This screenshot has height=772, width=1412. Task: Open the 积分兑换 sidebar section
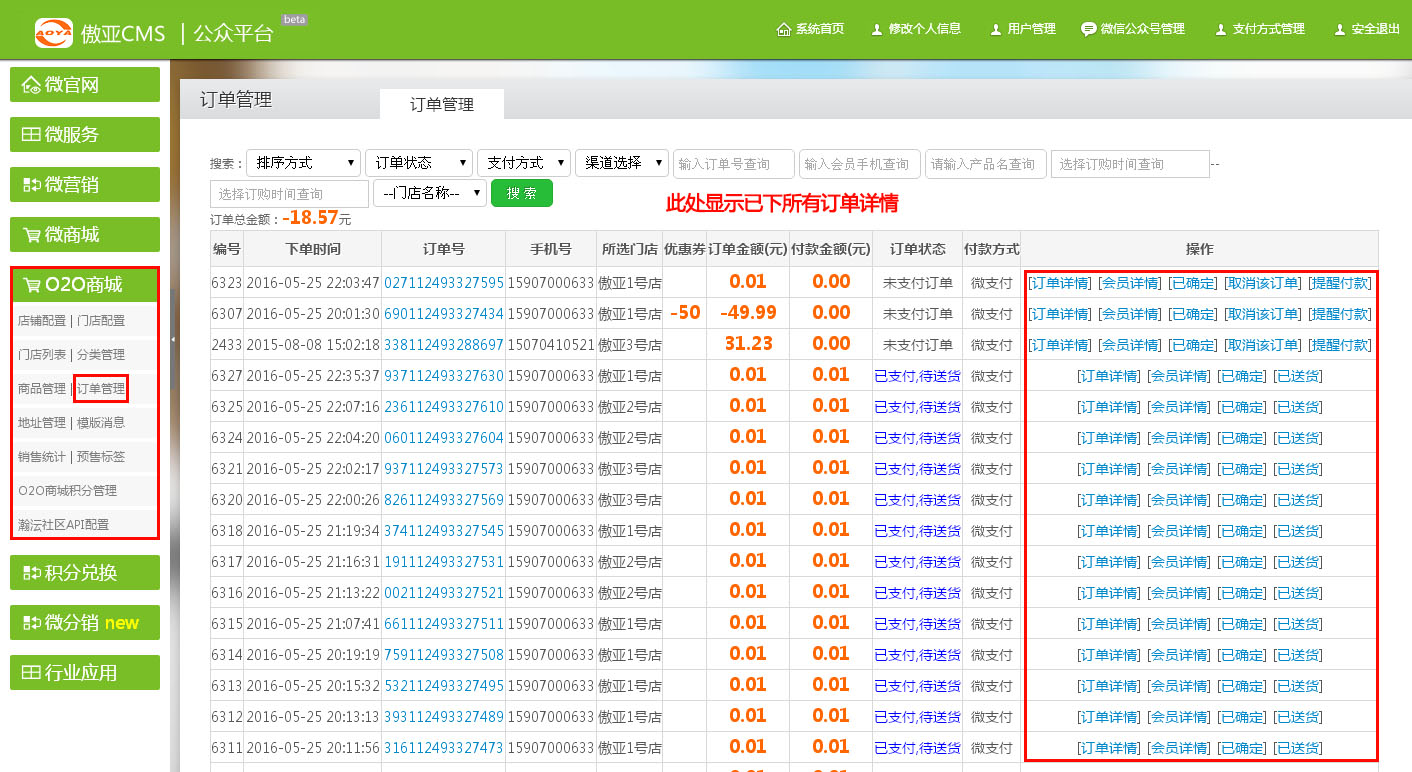85,573
